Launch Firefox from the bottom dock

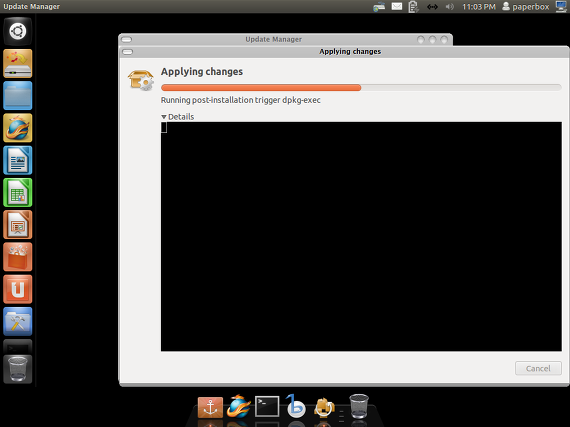tap(238, 406)
